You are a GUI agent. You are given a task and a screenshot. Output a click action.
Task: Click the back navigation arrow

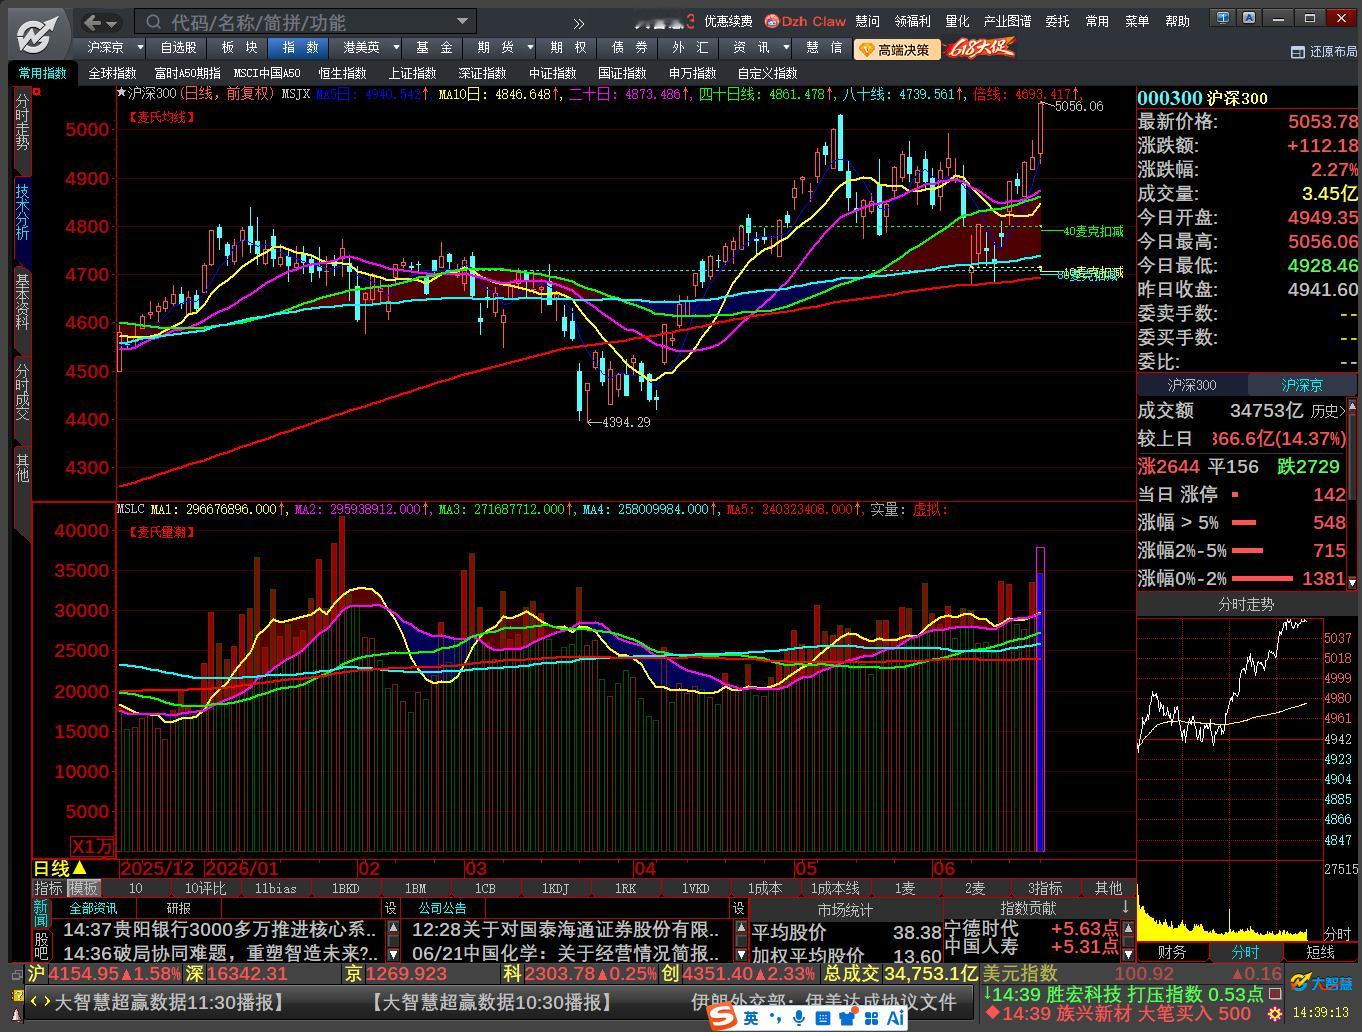93,22
